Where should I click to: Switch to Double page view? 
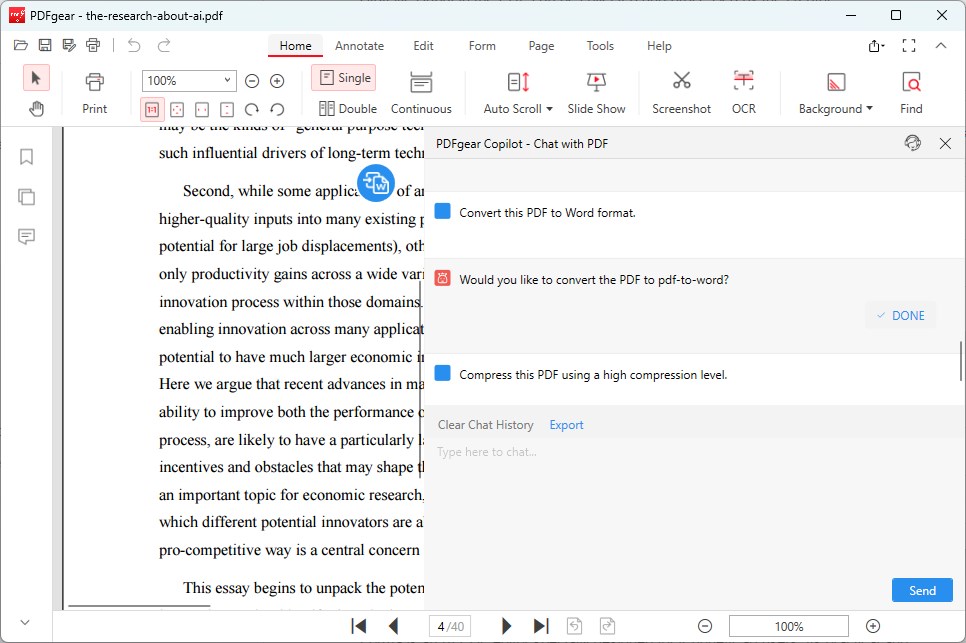347,109
